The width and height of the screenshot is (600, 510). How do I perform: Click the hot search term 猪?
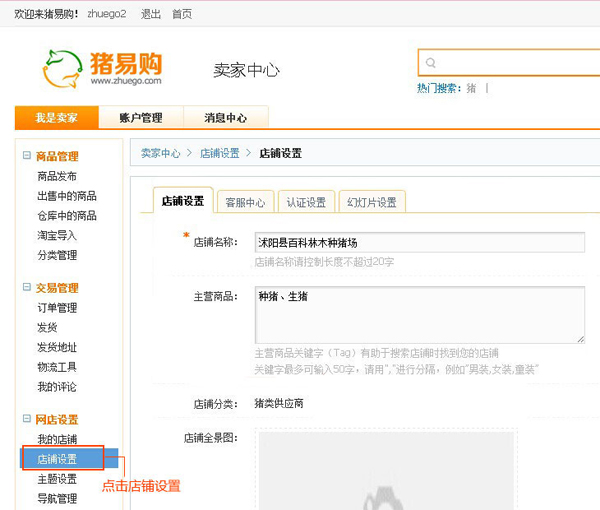[471, 88]
